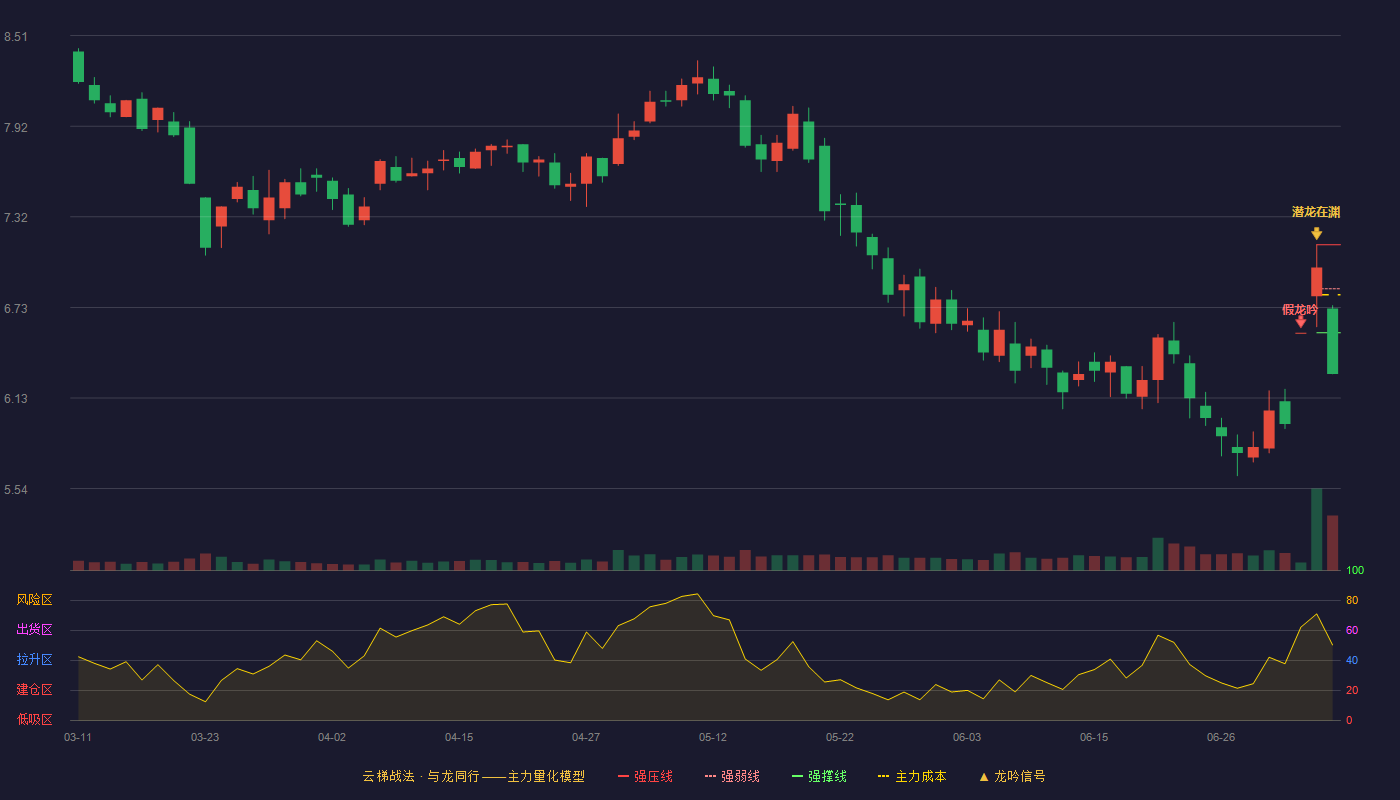Toggle the 龙吟信号 legend entry
The image size is (1400, 800).
pos(1011,776)
